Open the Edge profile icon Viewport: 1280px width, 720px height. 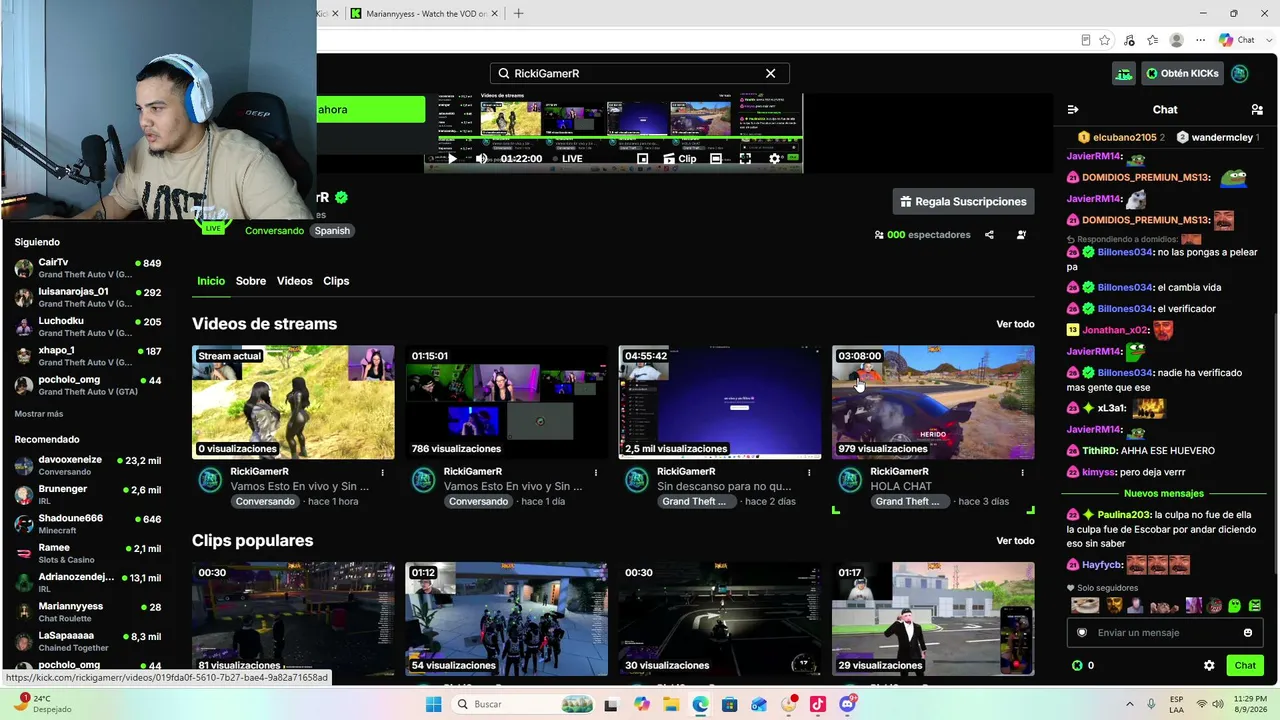pyautogui.click(x=1177, y=40)
